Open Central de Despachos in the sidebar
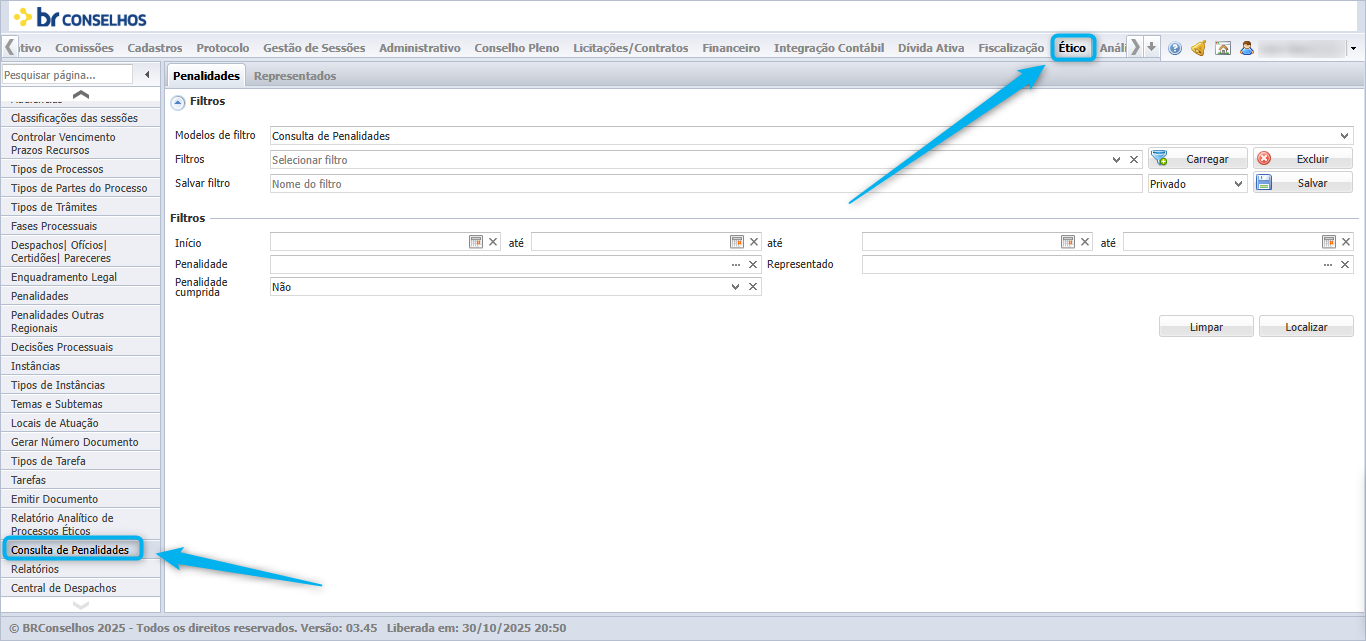The image size is (1366, 641). 80,588
